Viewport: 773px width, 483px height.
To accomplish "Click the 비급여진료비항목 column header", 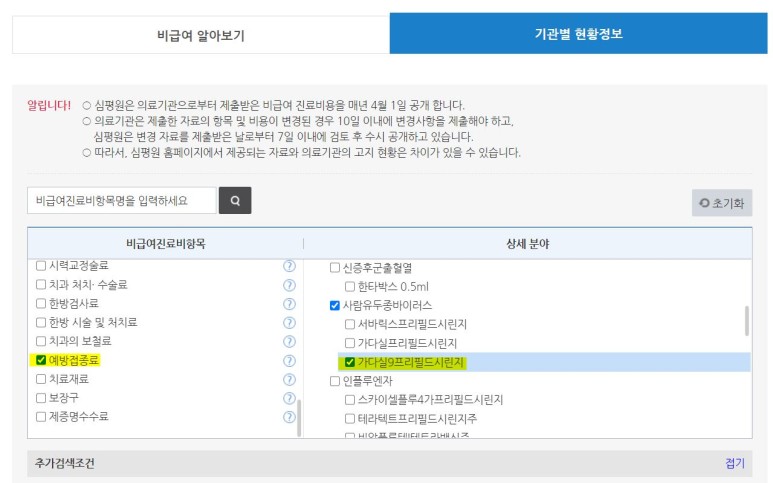I will click(166, 243).
